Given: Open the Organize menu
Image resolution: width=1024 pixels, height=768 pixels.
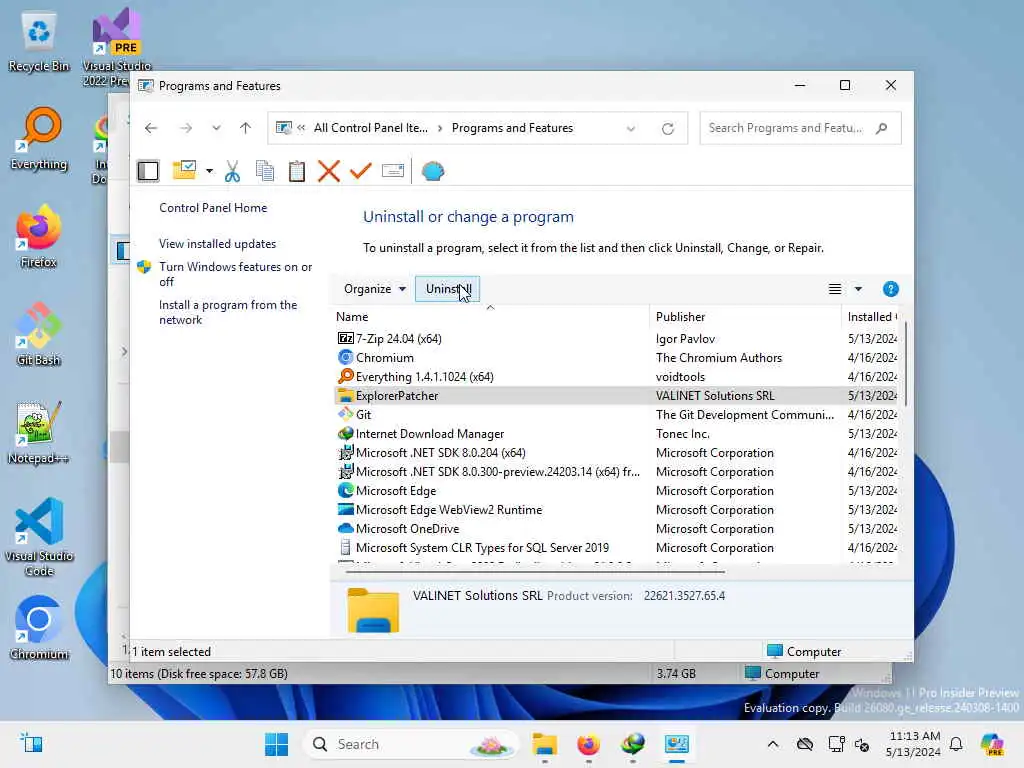Looking at the screenshot, I should 375,289.
